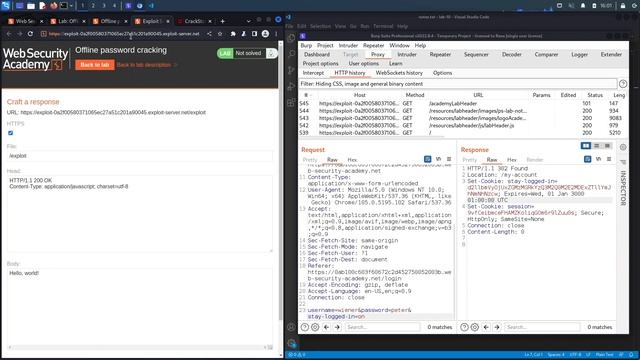
Task: Open terminal from the top panel
Action: click(64, 6)
